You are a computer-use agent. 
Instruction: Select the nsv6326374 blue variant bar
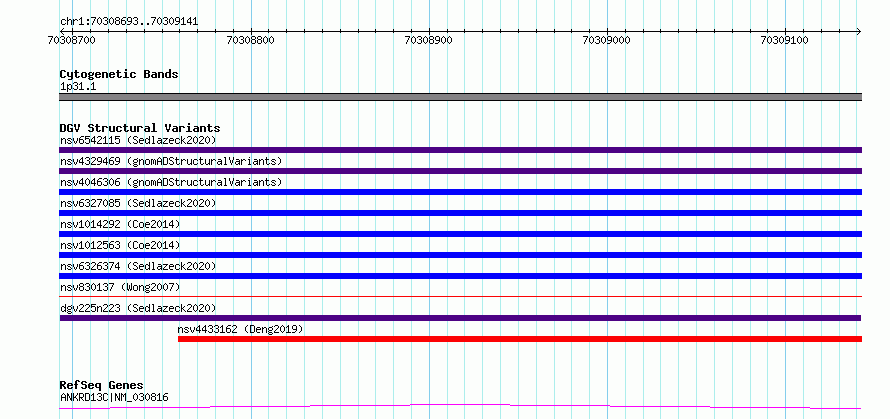coord(460,276)
